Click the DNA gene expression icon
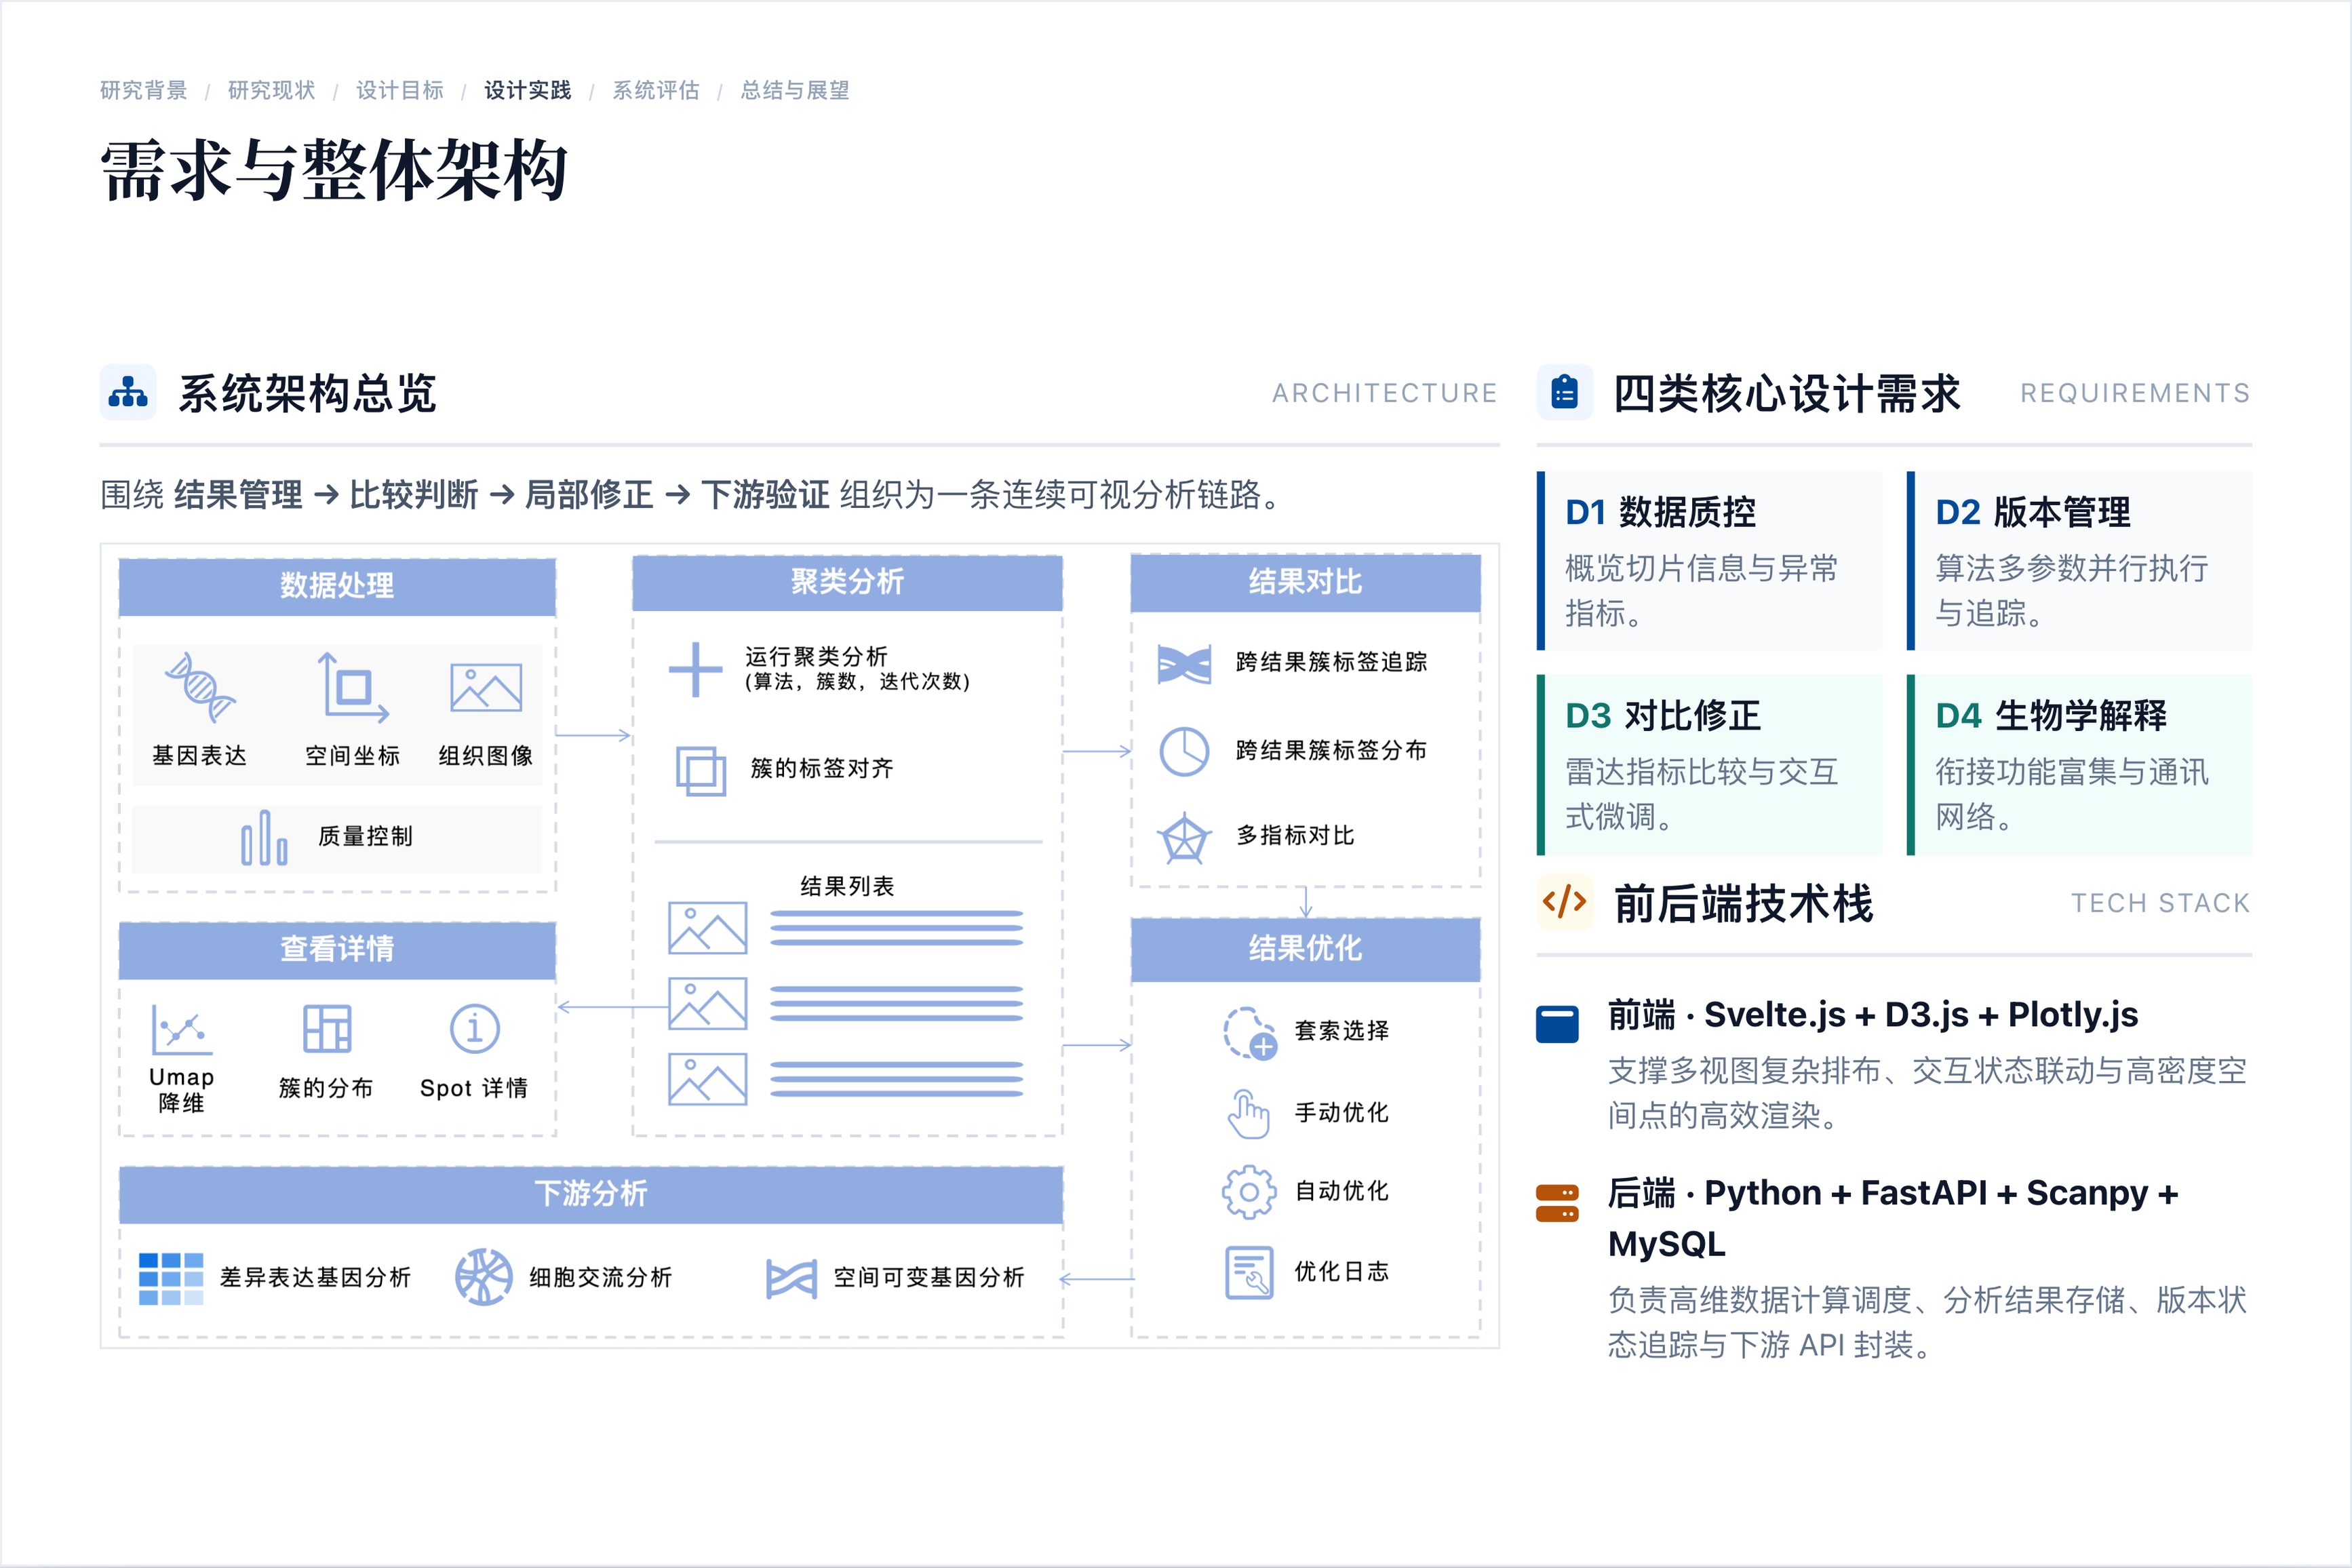The height and width of the screenshot is (1568, 2352). (x=201, y=687)
